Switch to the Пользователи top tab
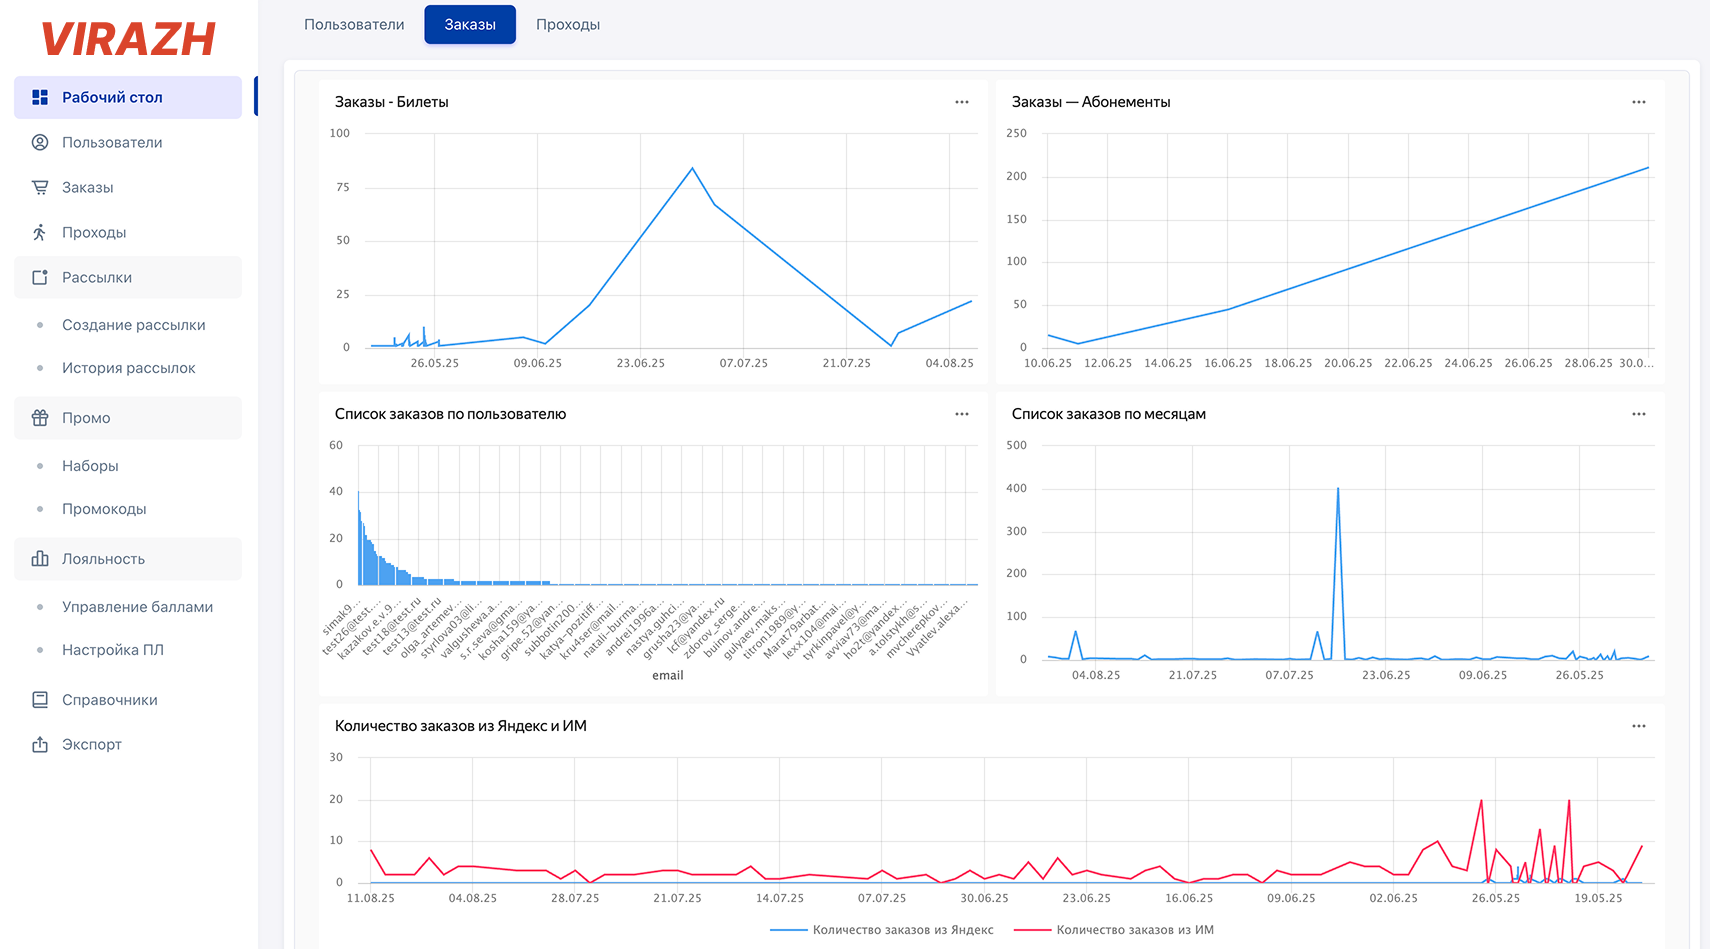 (354, 24)
